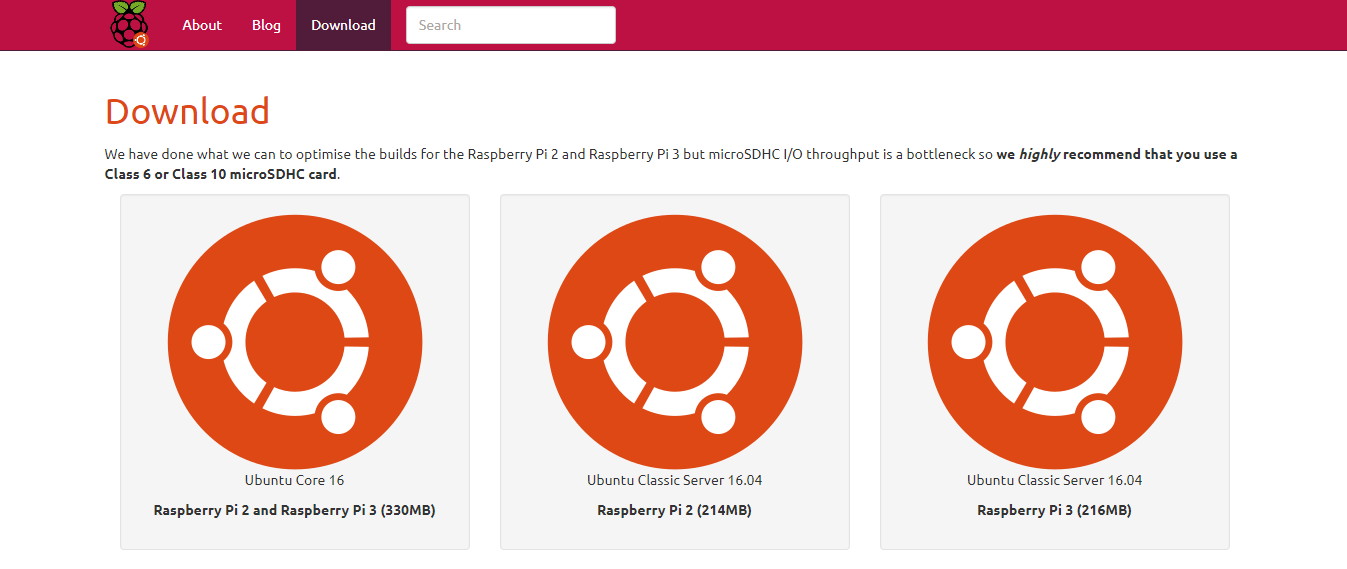Go to the Blog page
This screenshot has height=569, width=1347.
[x=266, y=25]
